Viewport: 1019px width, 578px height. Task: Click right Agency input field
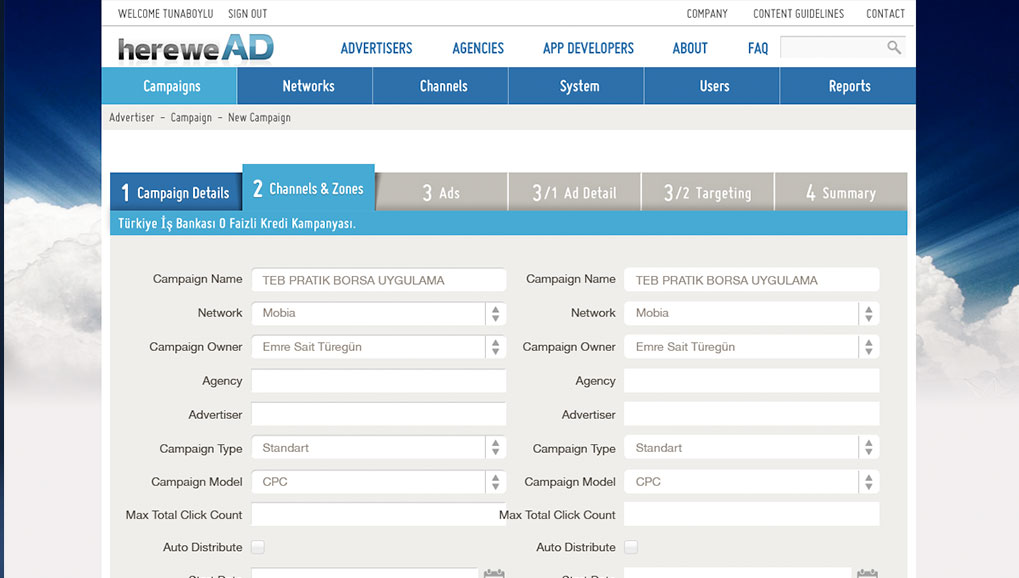752,381
